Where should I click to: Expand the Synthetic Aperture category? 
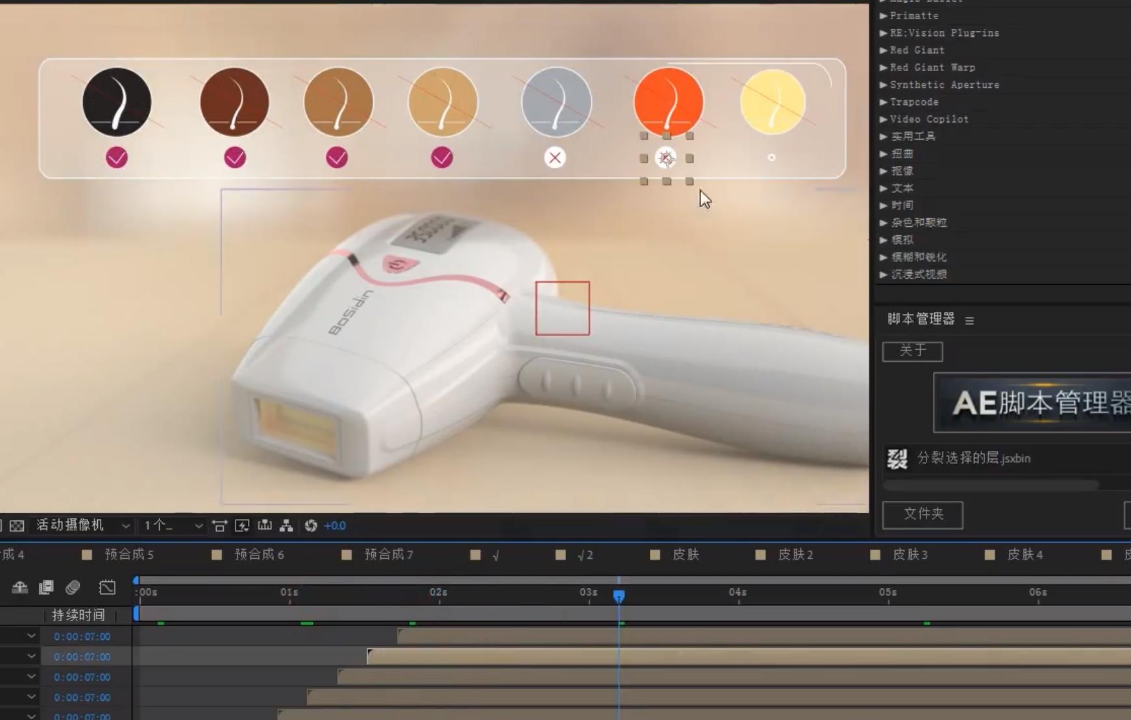(883, 84)
